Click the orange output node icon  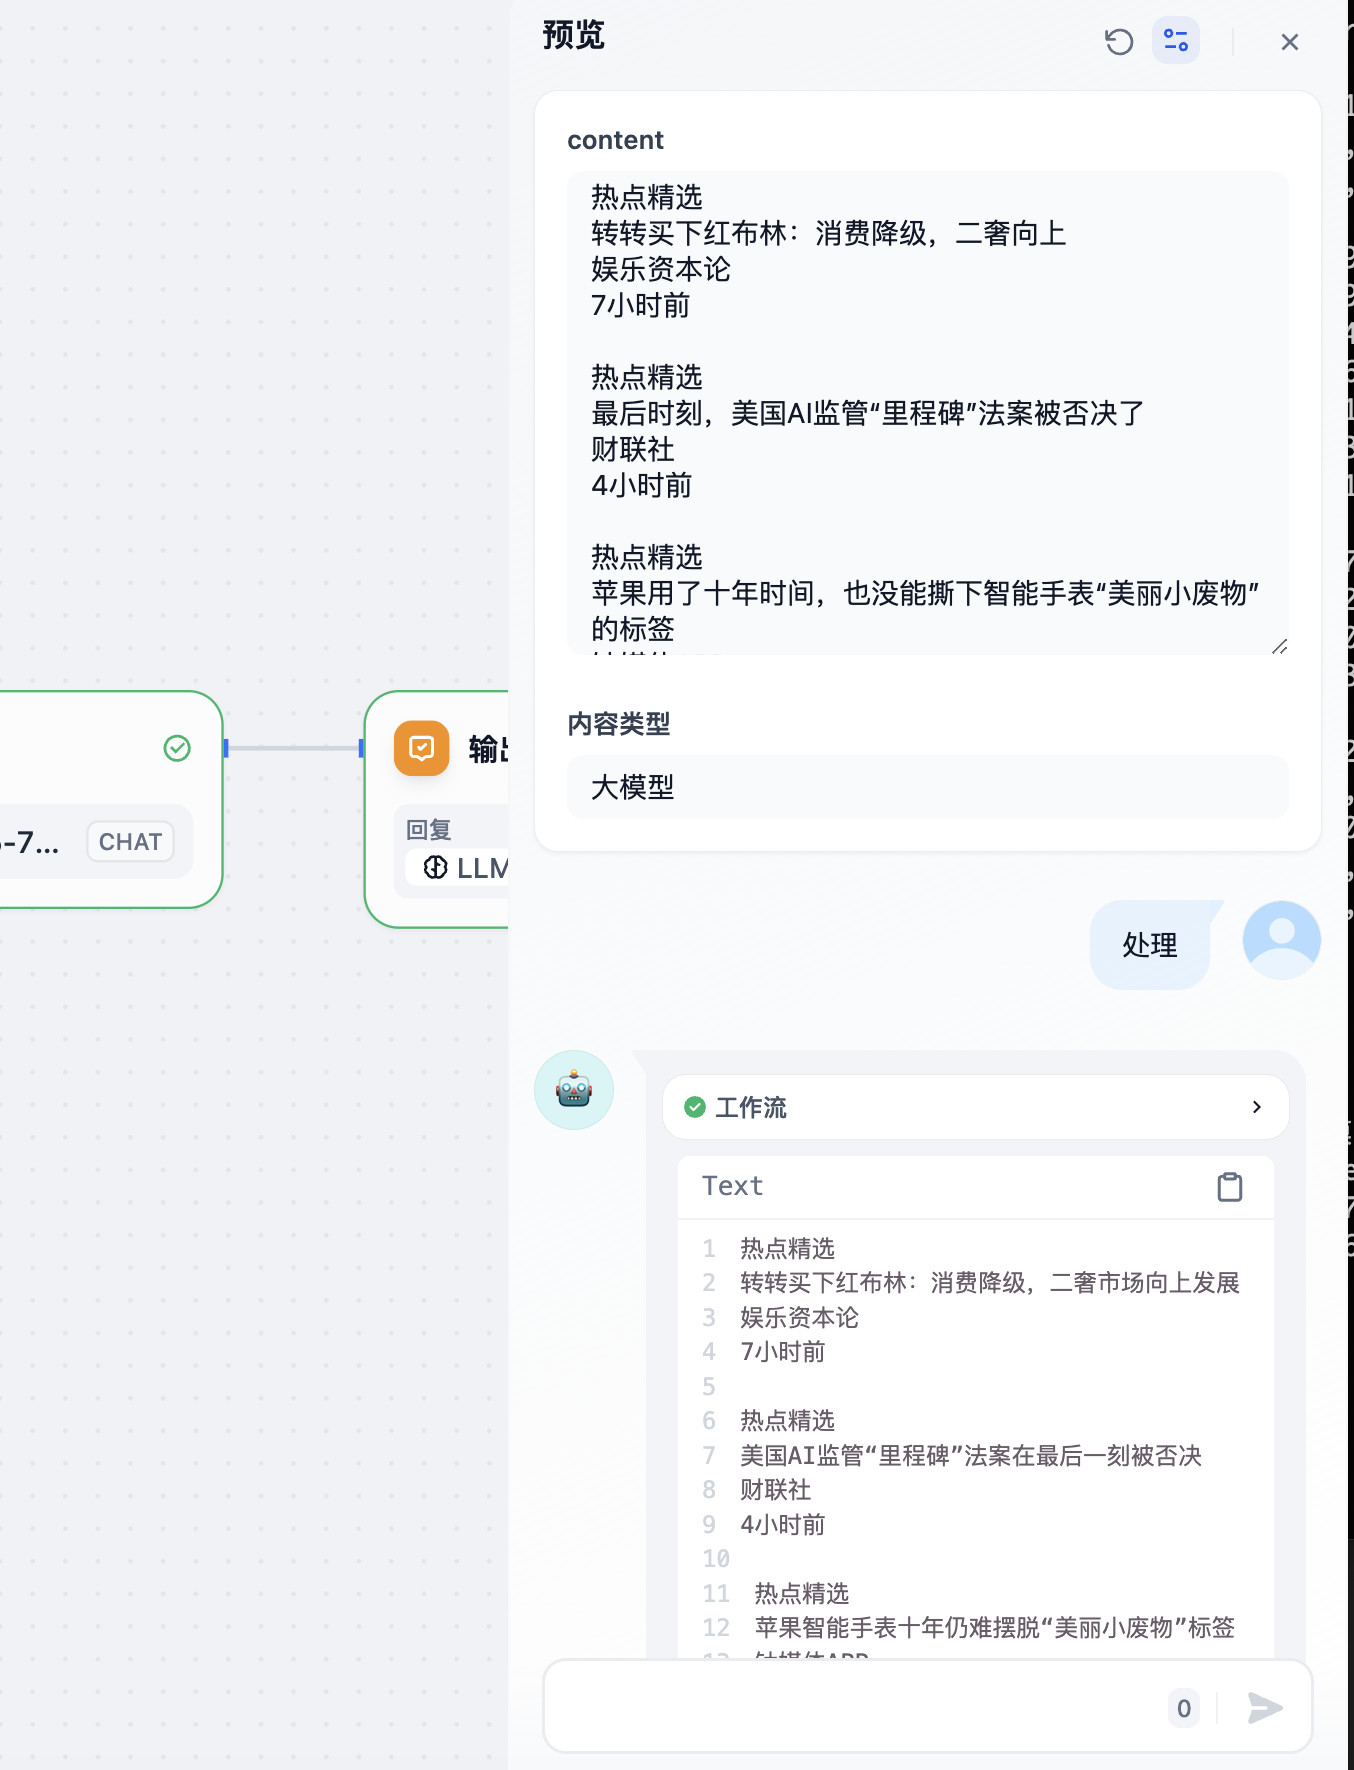[x=422, y=748]
